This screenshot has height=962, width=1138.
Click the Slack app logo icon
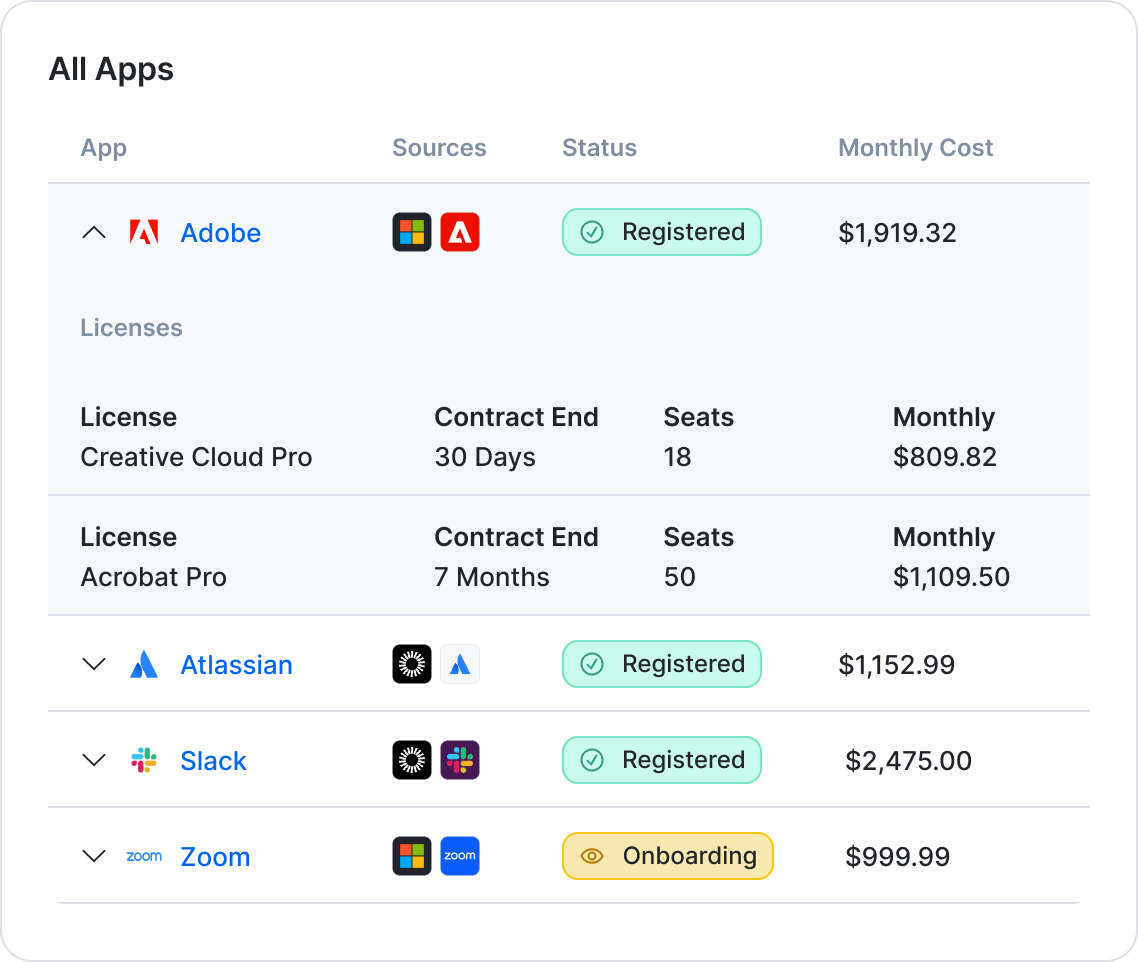tap(144, 760)
